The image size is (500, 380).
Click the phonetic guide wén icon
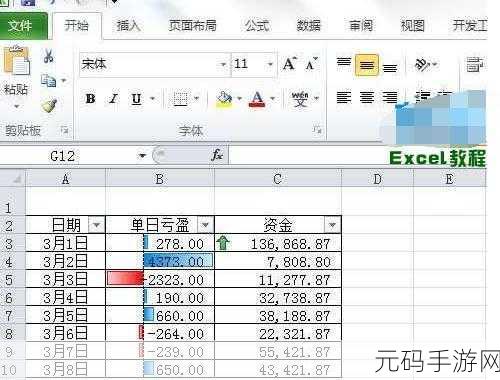coord(300,99)
